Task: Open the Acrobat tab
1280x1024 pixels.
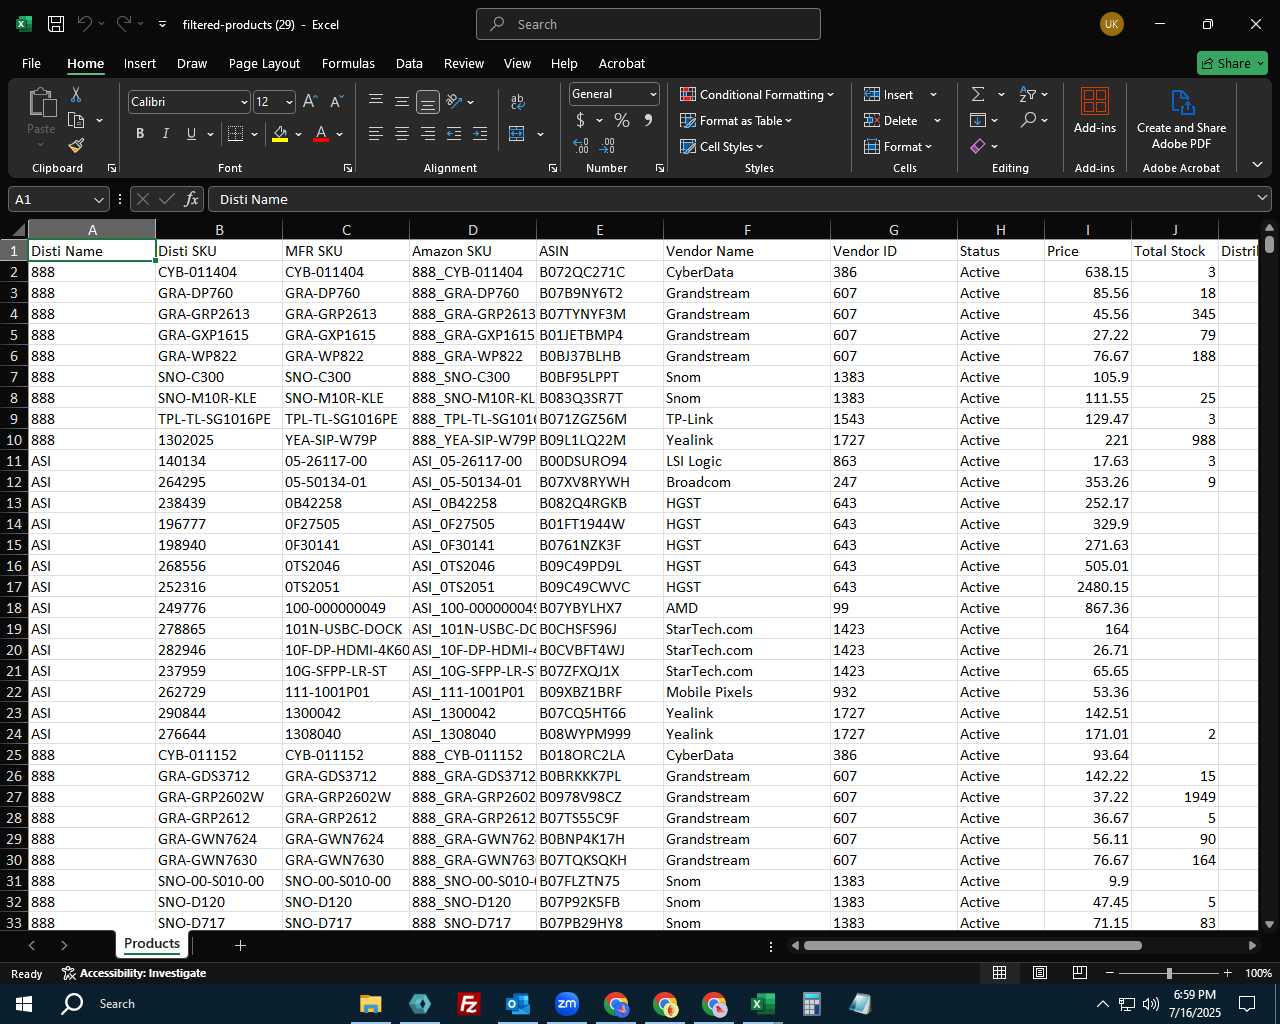Action: (622, 63)
